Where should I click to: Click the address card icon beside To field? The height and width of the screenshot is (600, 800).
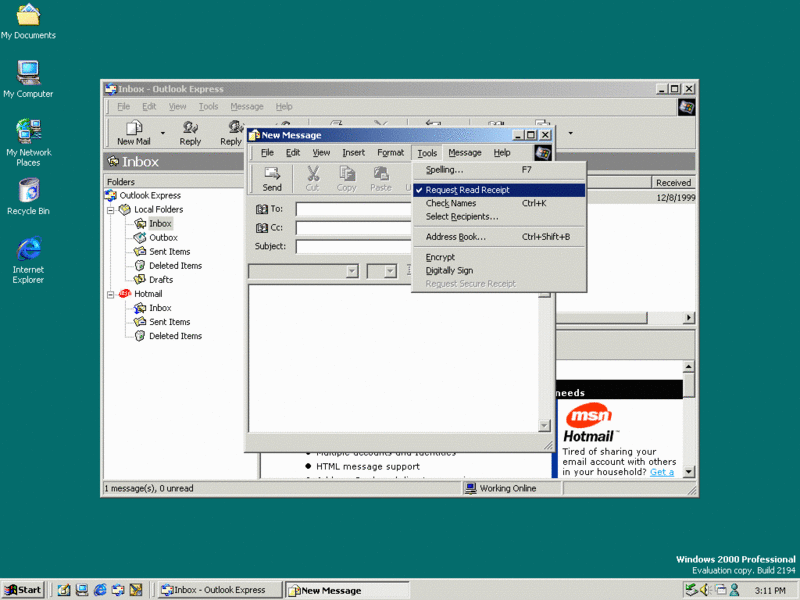pyautogui.click(x=261, y=209)
